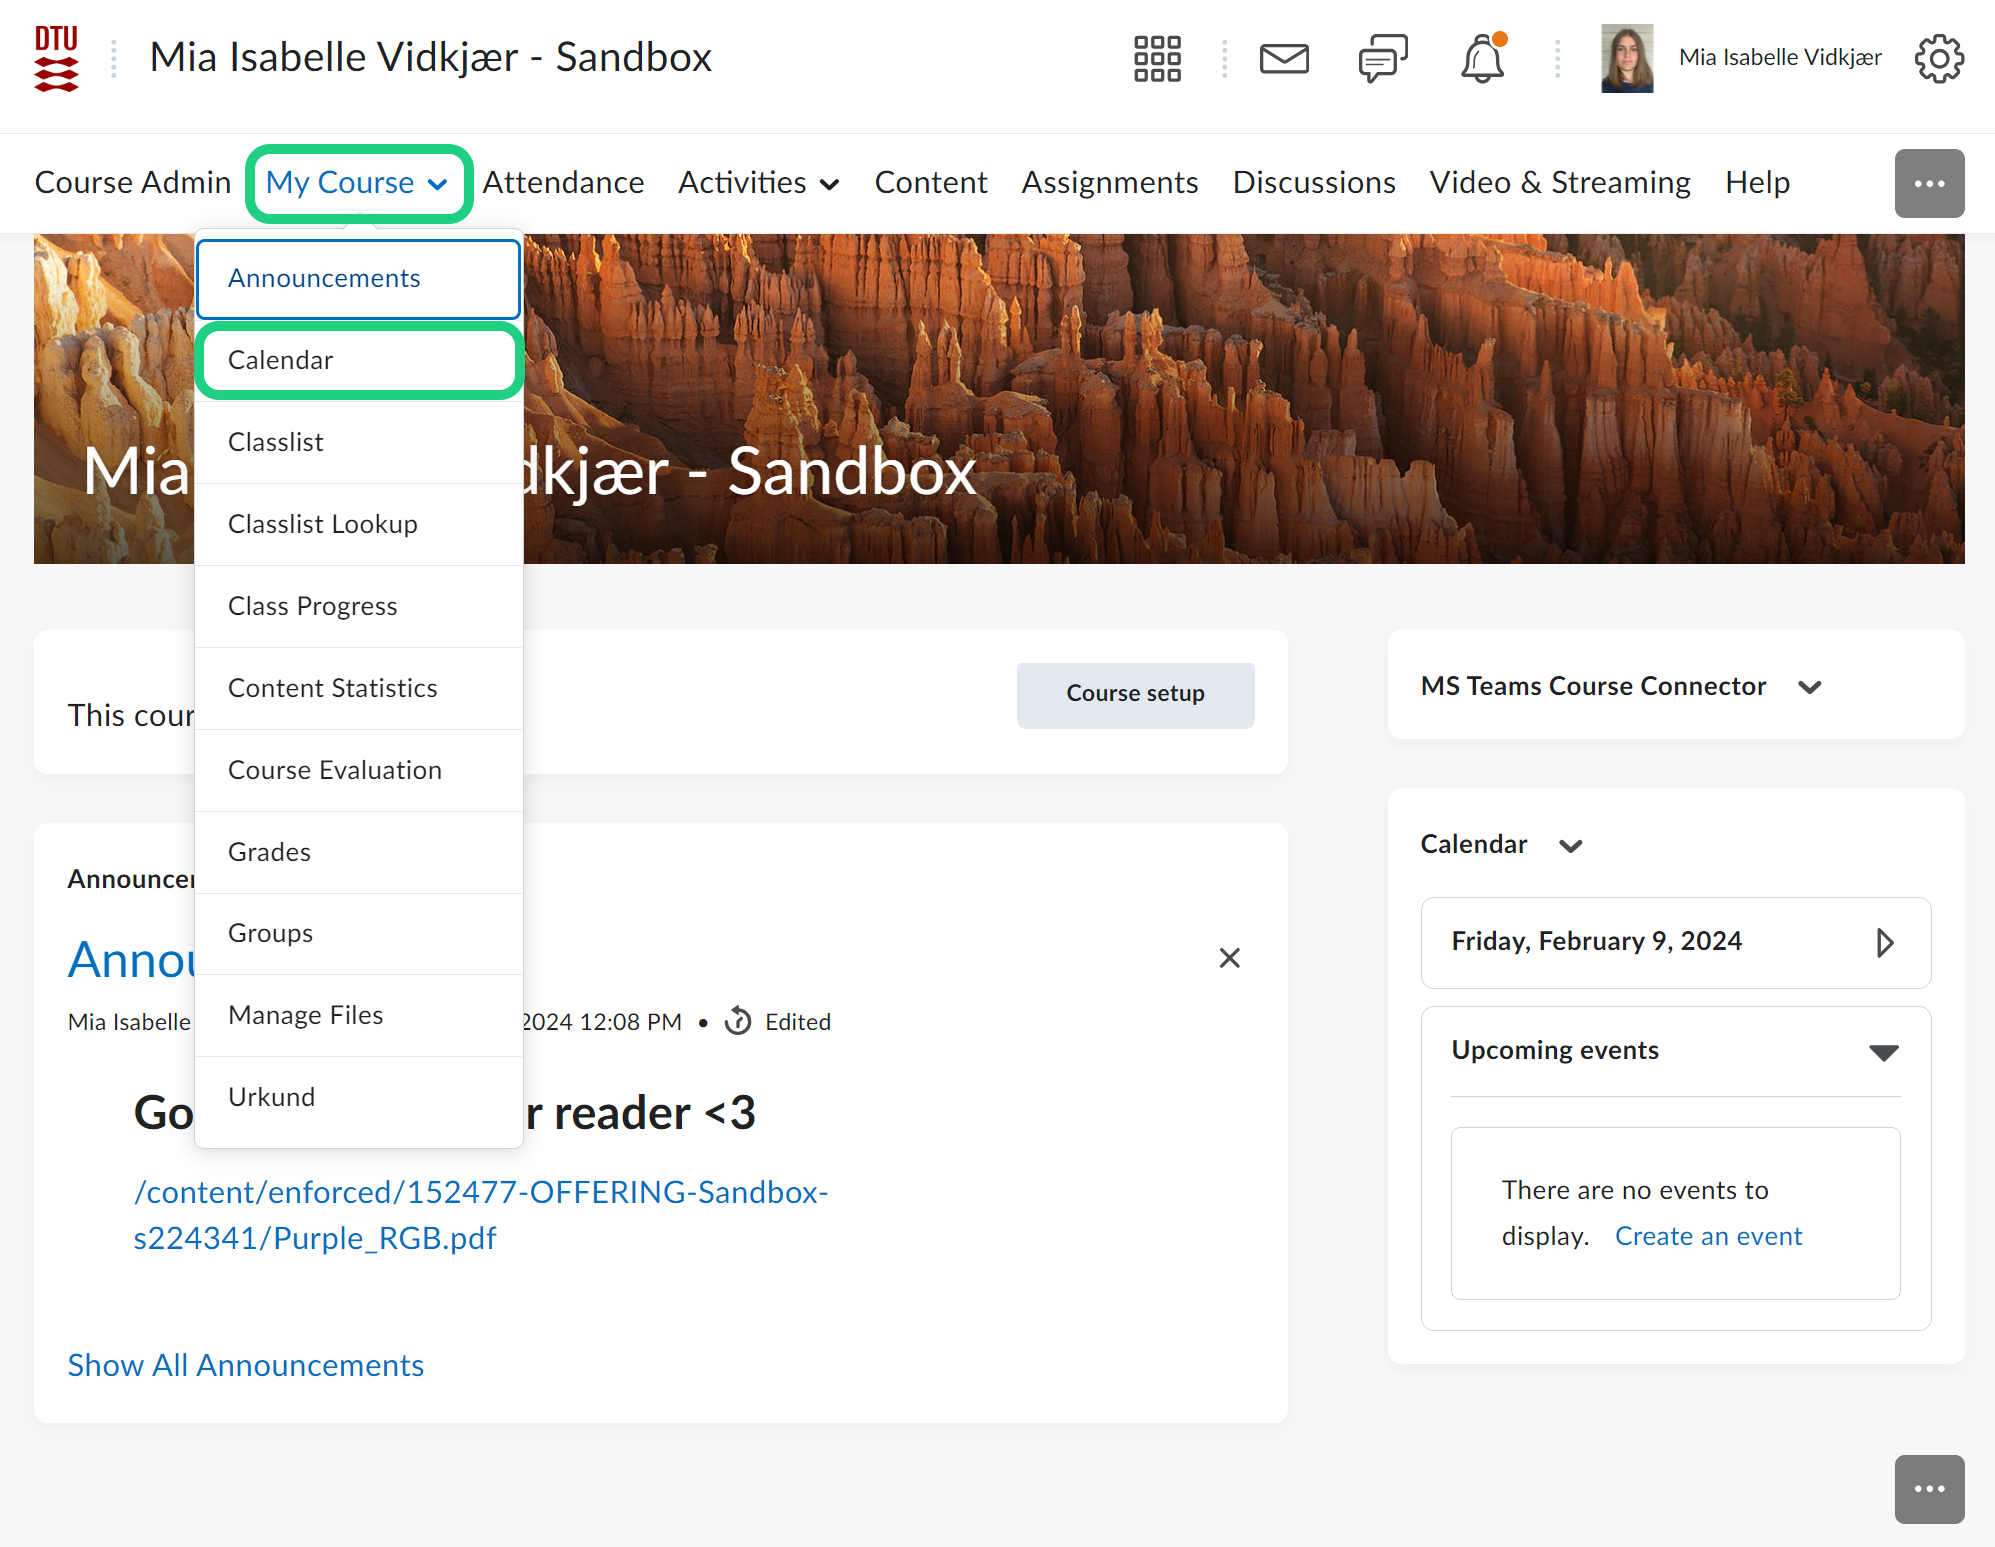
Task: Click the bottom-right floating more button
Action: click(x=1928, y=1488)
